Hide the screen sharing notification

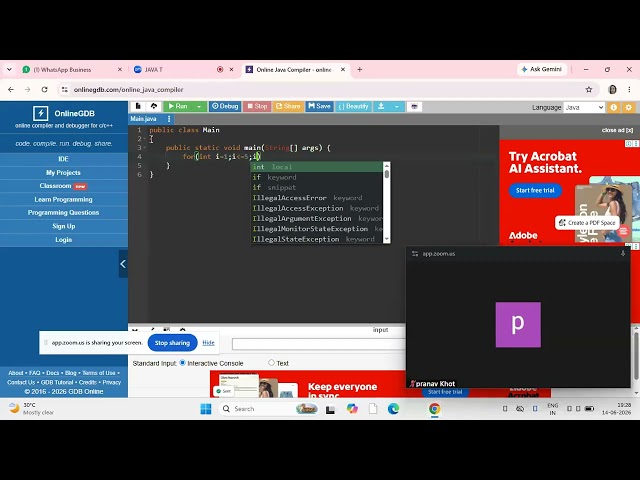click(208, 343)
